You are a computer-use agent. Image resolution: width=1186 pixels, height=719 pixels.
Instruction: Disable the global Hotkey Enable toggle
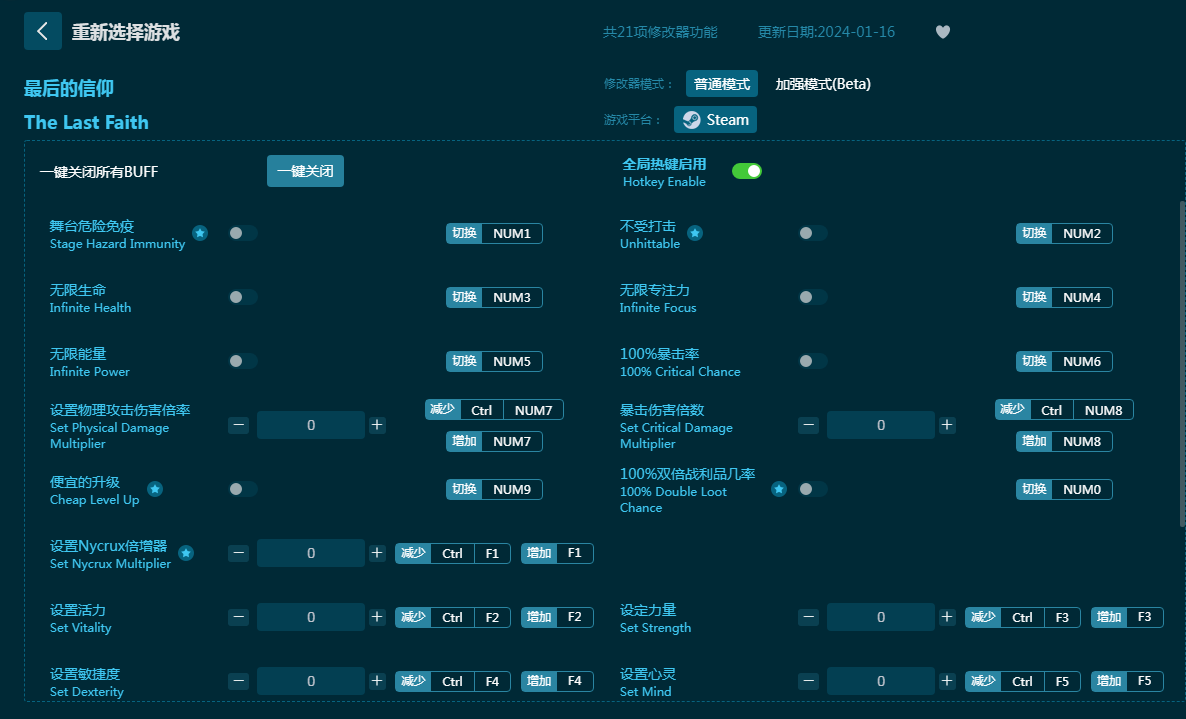pos(746,171)
